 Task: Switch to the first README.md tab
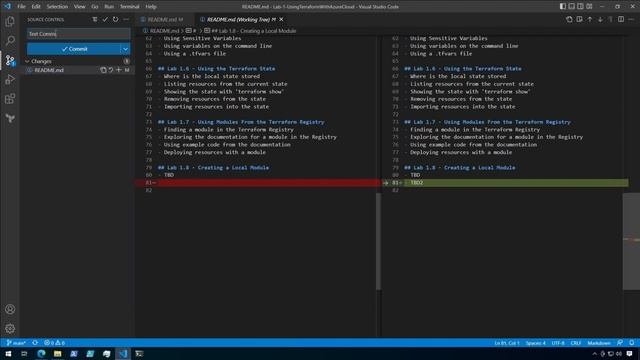164,19
